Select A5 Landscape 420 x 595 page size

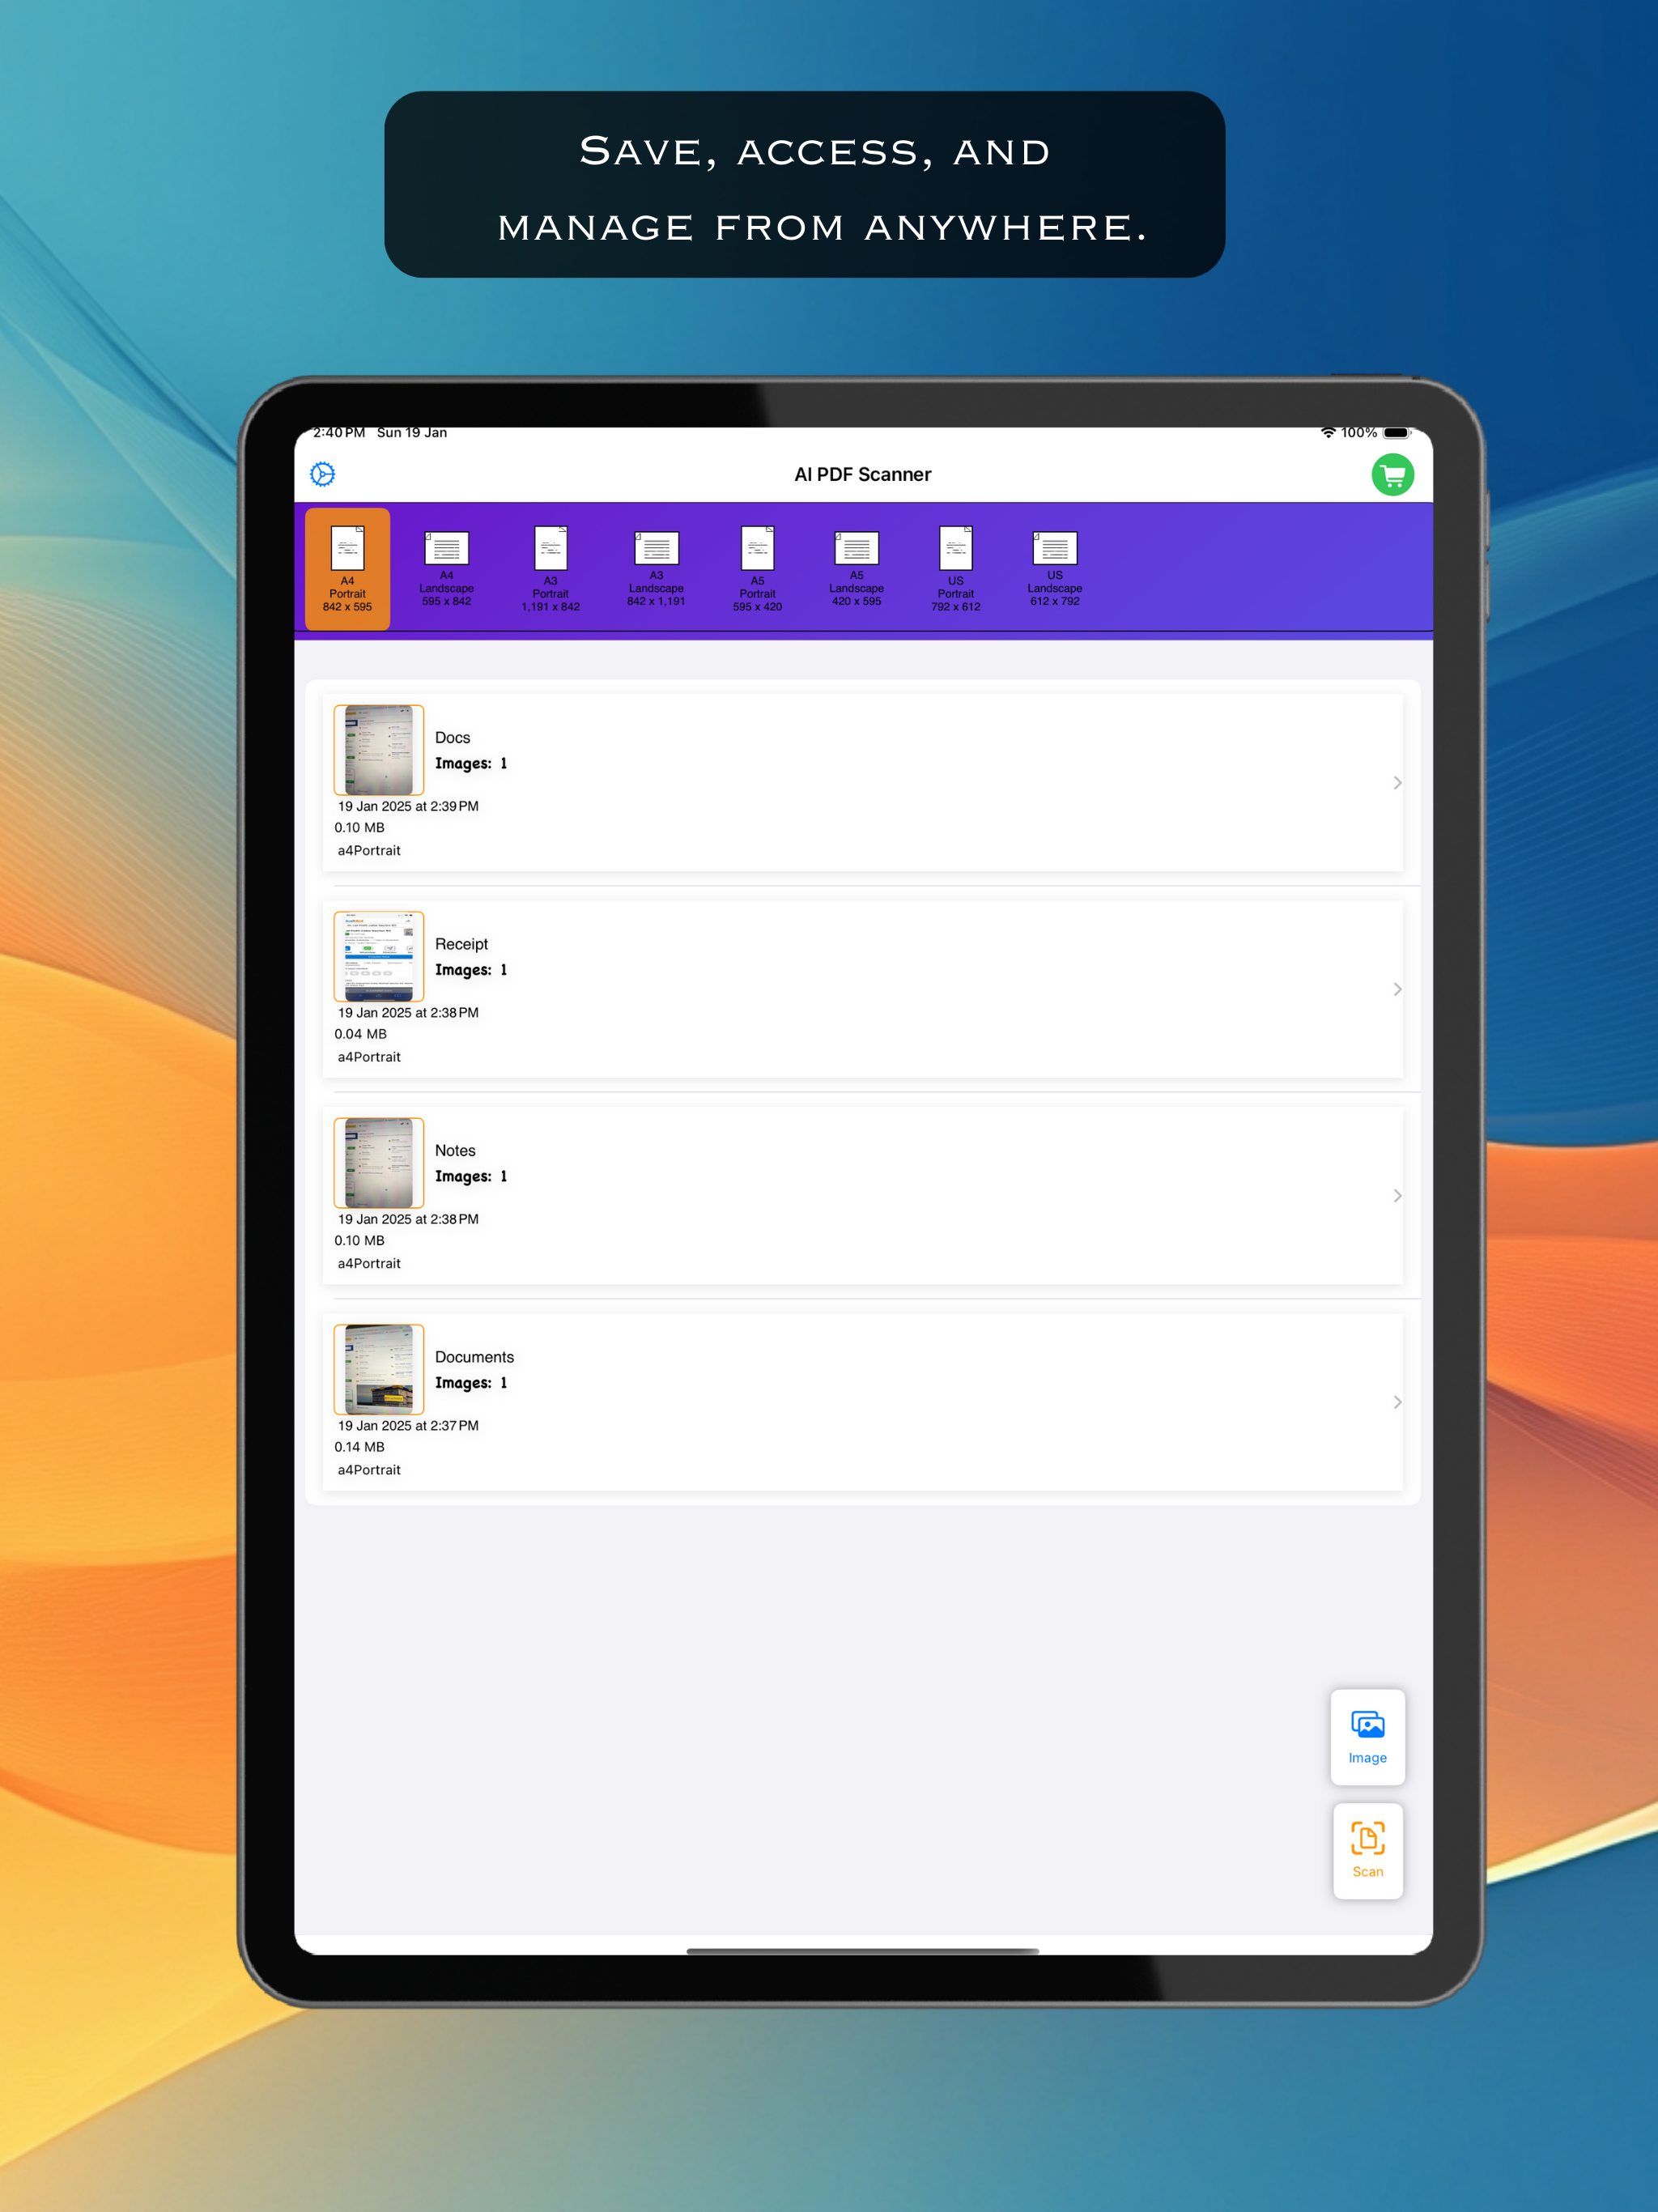tap(856, 568)
